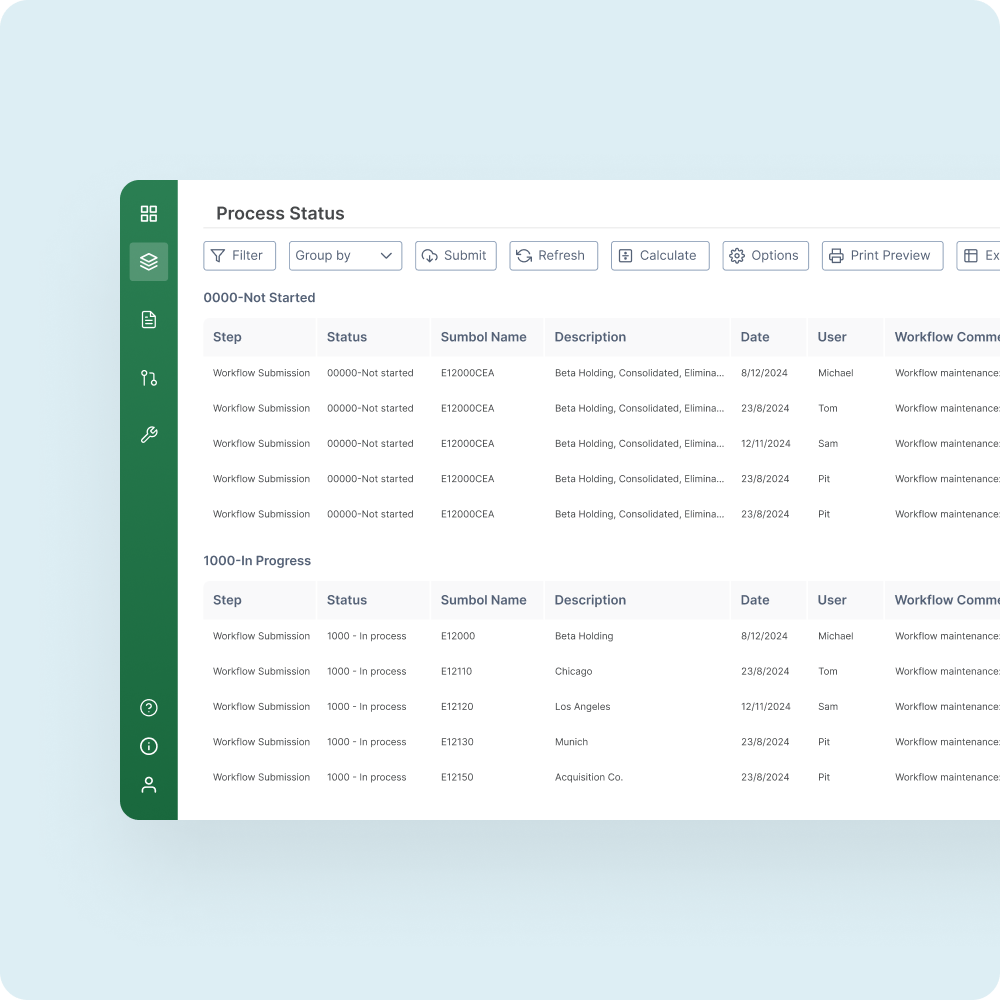Collapse the 0000-Not Started section
The height and width of the screenshot is (1000, 1000).
tap(258, 297)
